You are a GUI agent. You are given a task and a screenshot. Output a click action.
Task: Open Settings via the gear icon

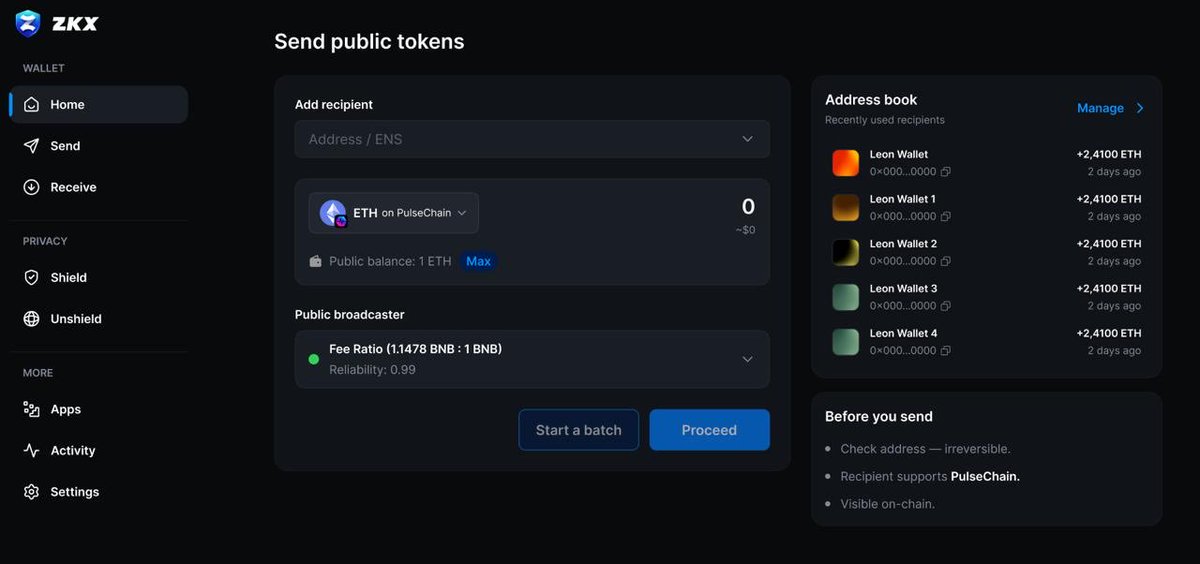pyautogui.click(x=31, y=492)
